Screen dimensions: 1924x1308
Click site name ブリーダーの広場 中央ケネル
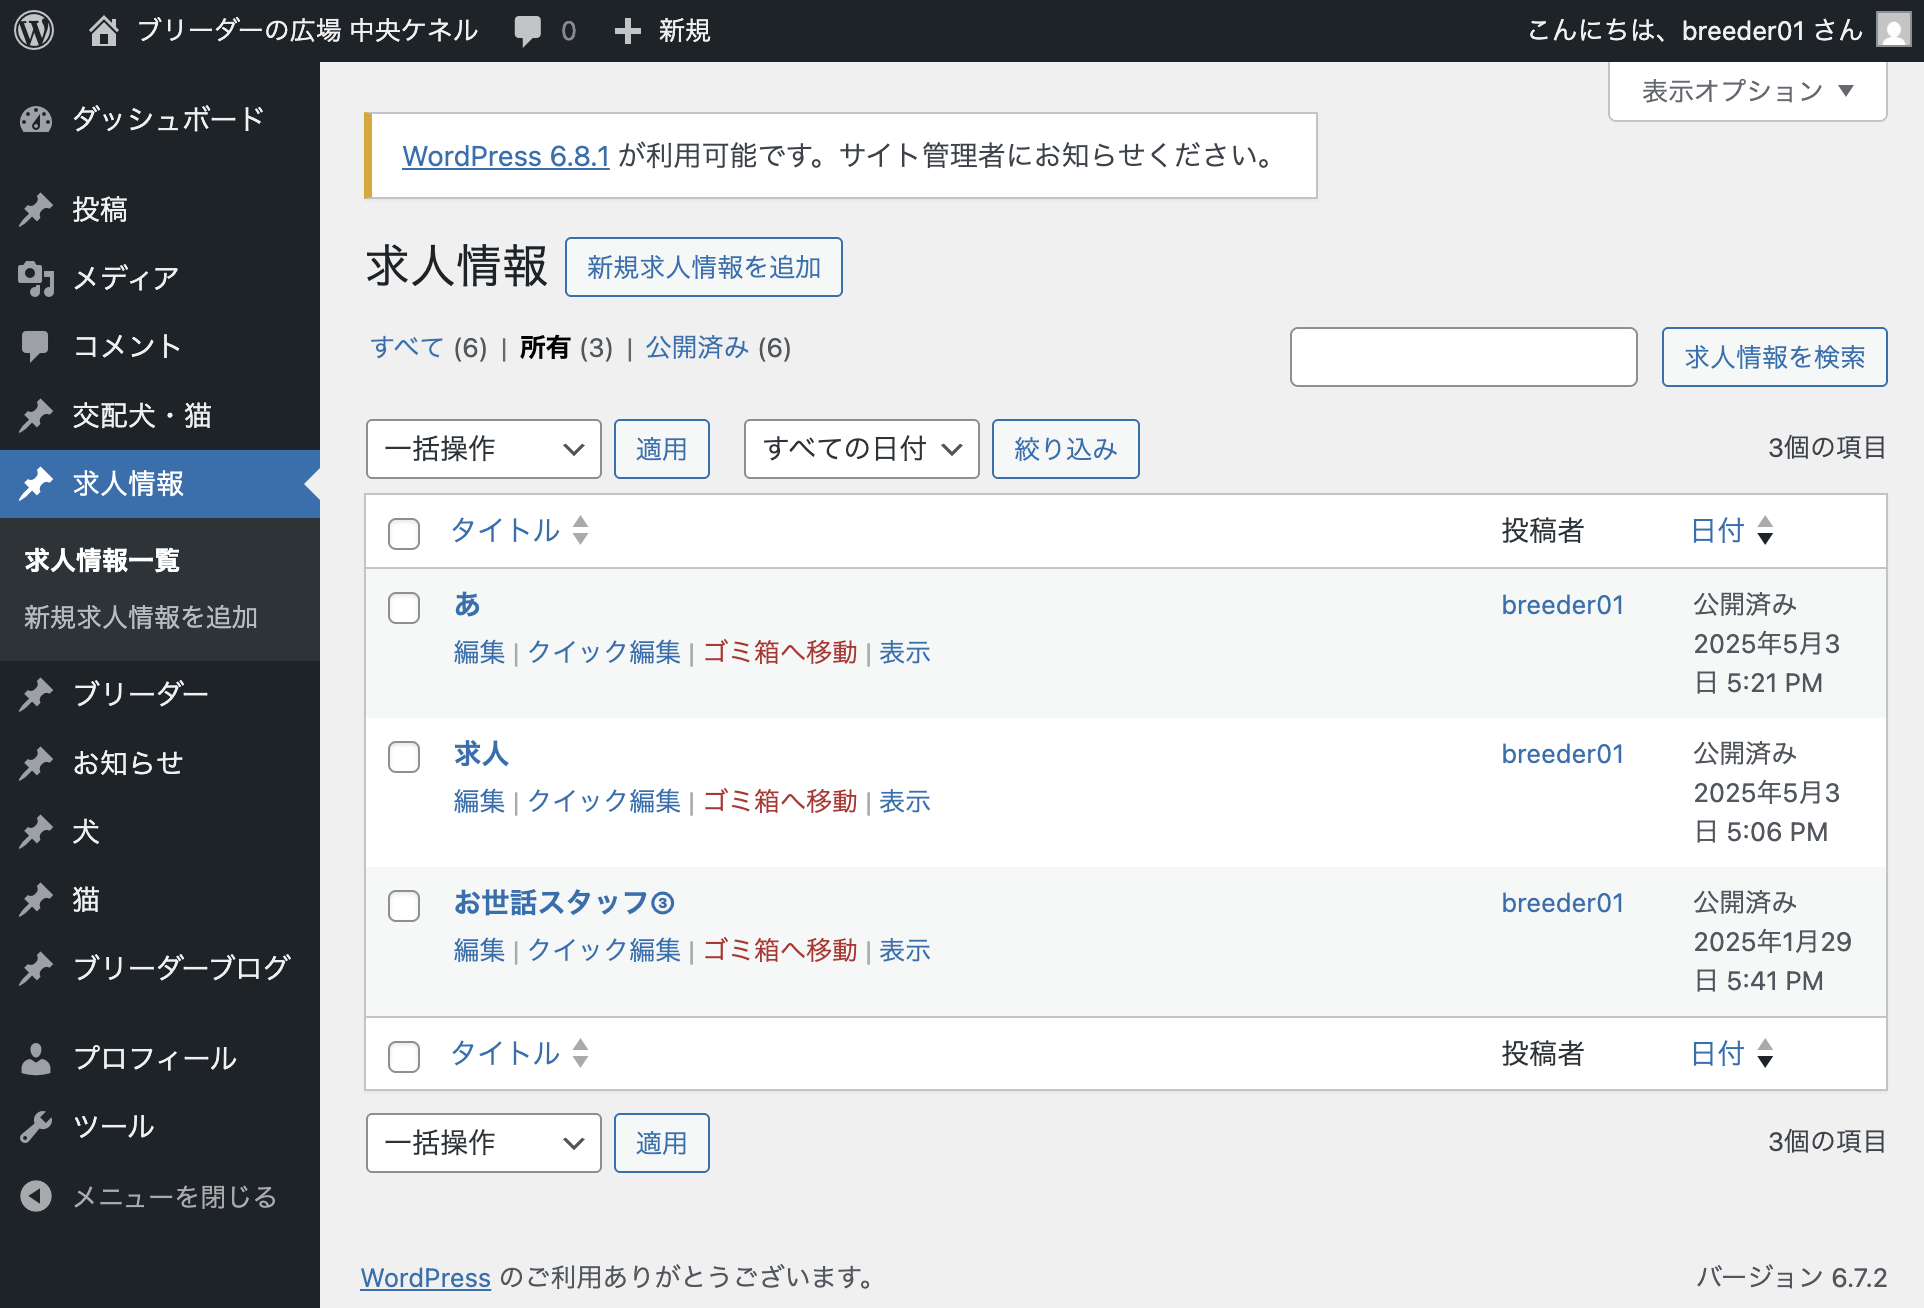tap(307, 31)
